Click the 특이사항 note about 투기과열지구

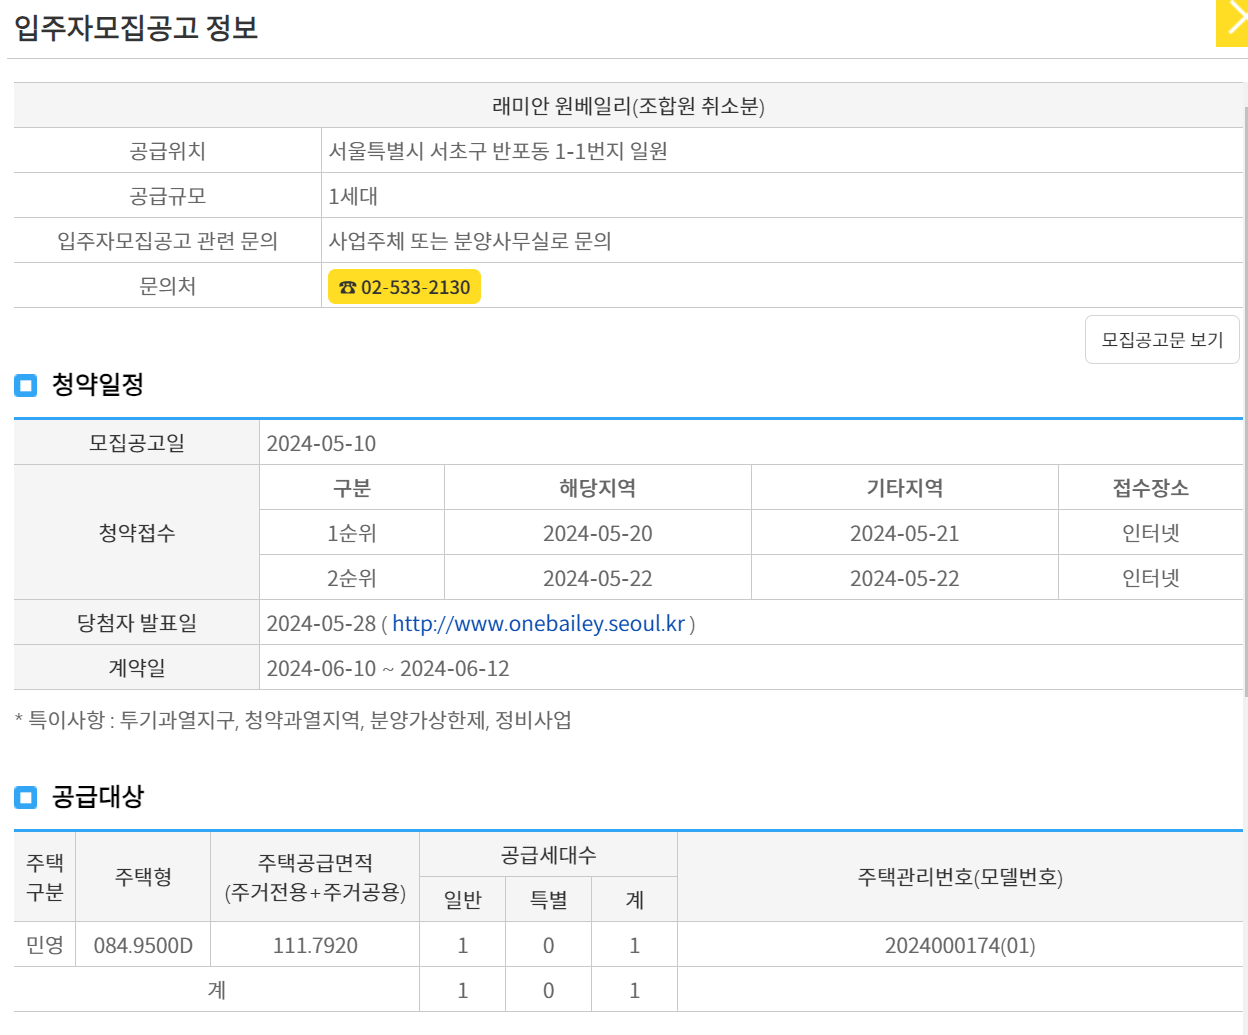pos(293,720)
